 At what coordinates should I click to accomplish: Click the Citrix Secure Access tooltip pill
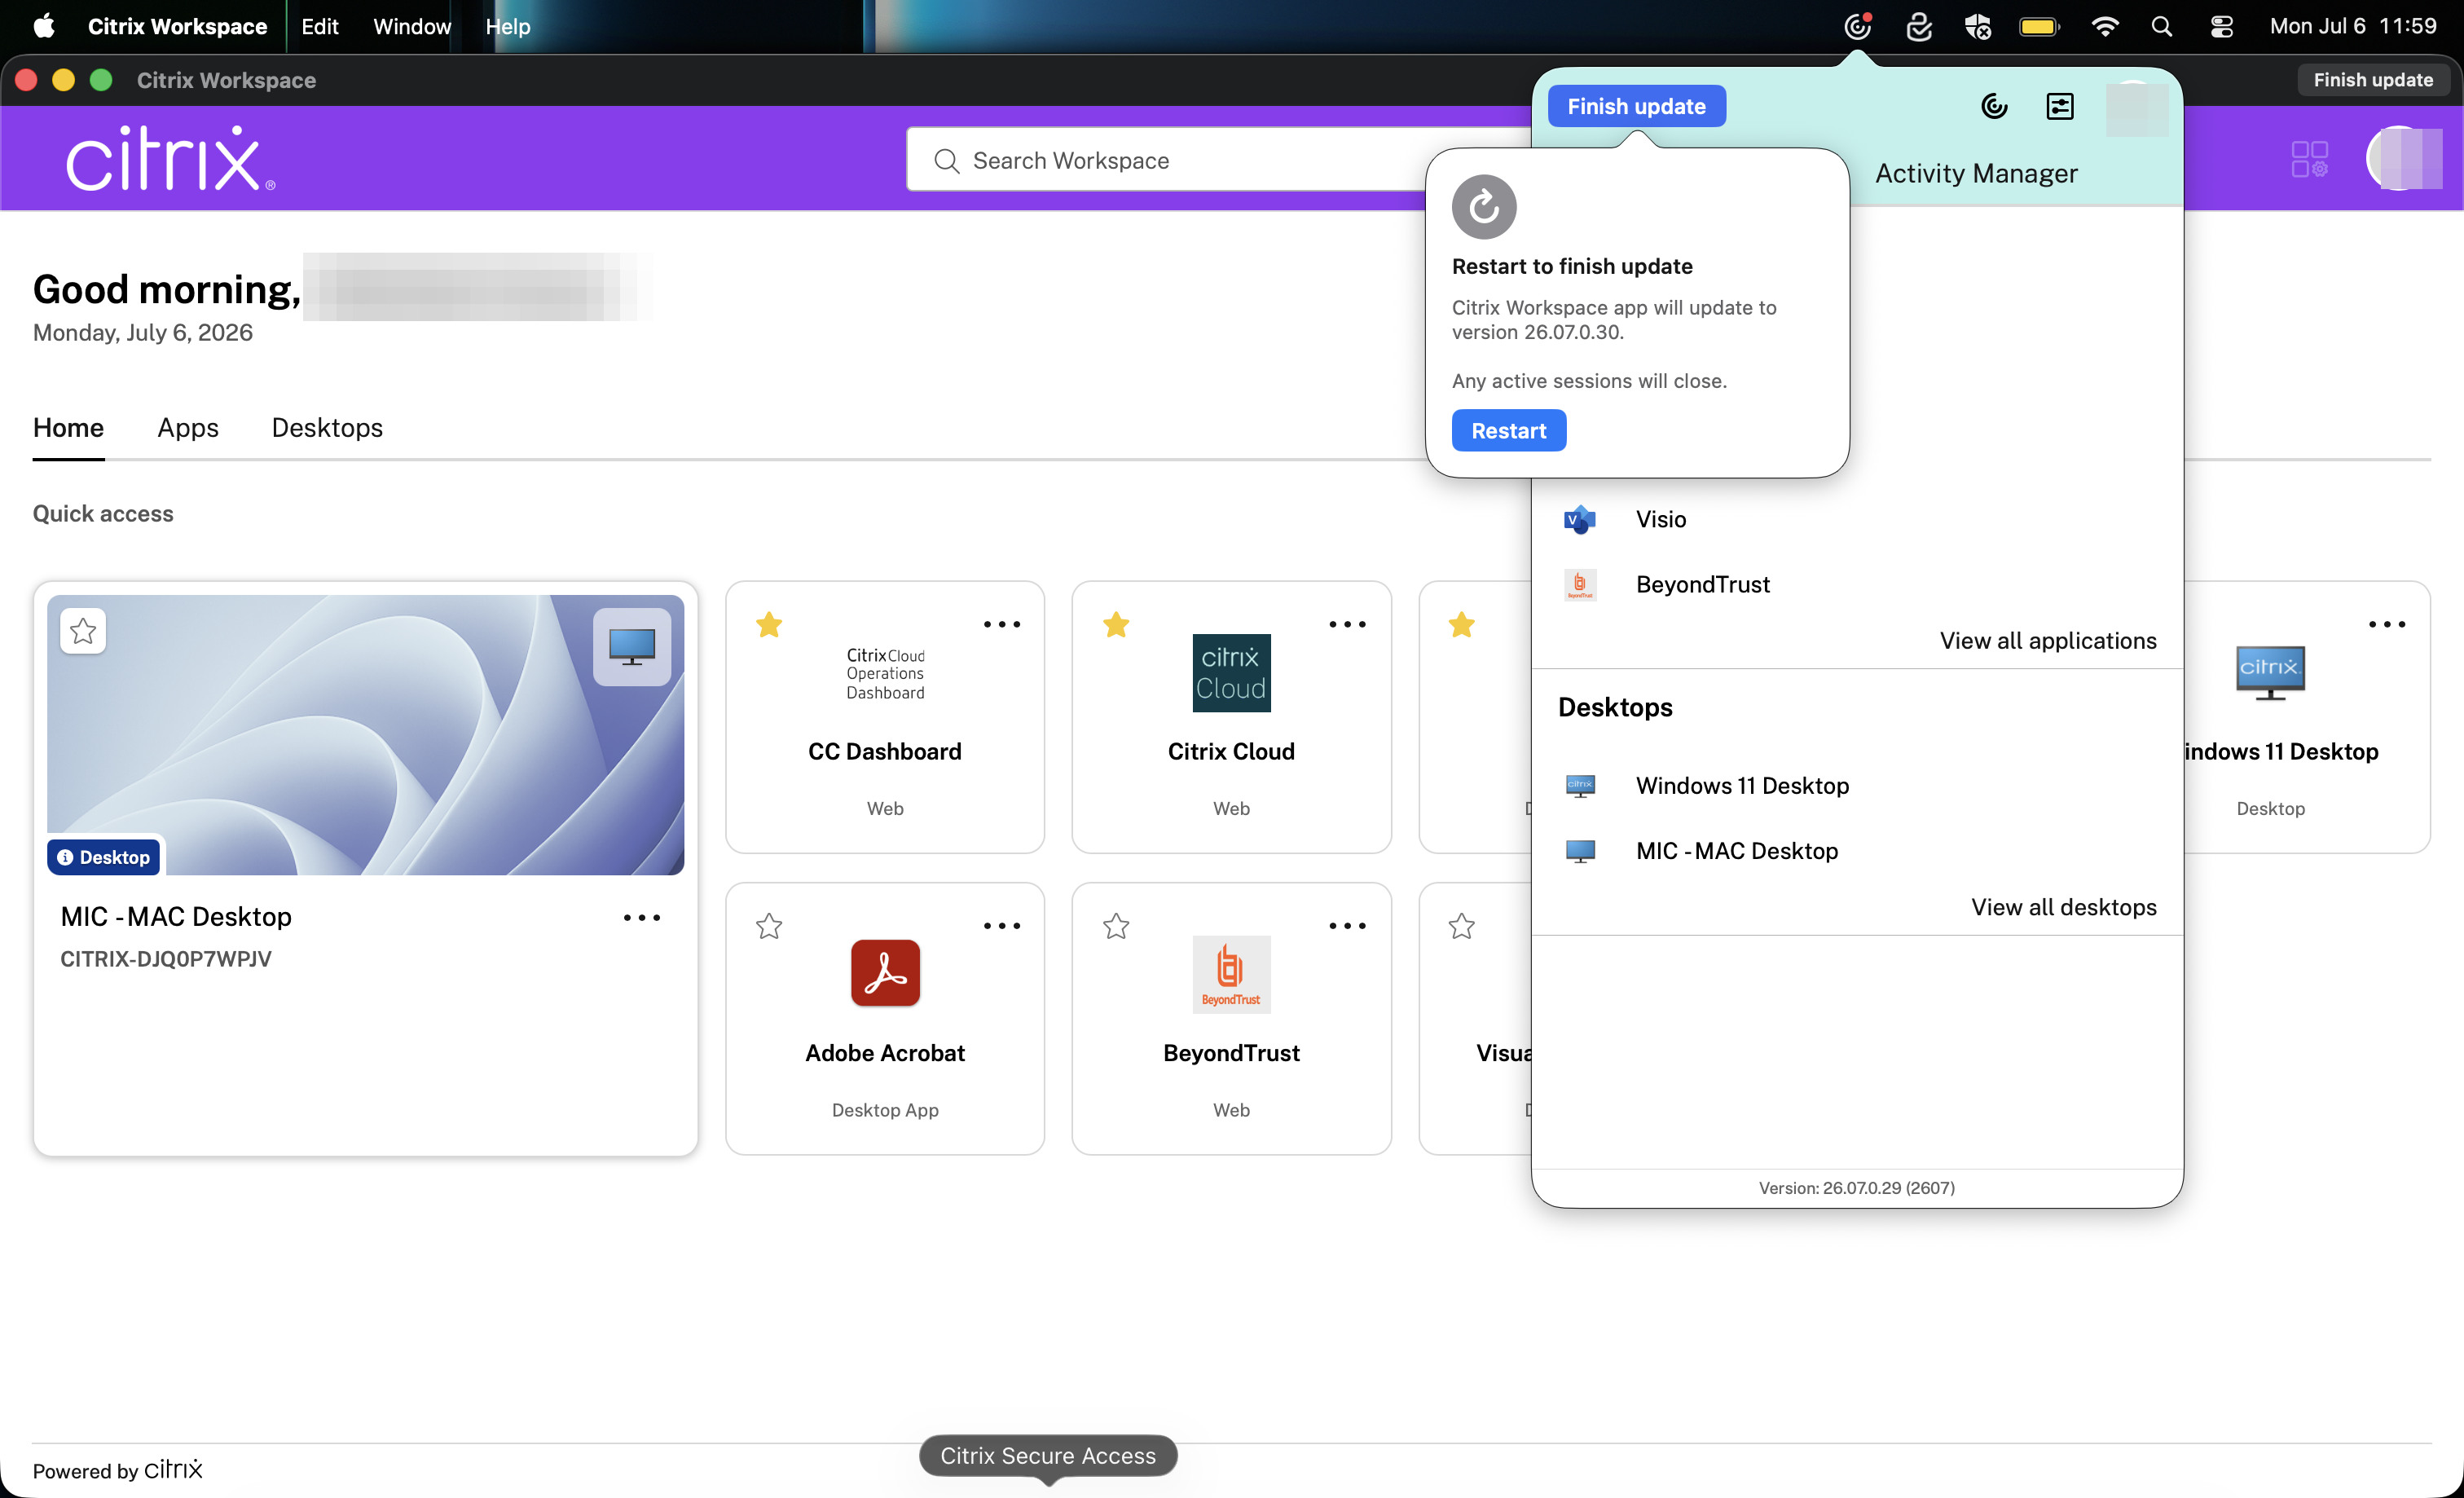coord(1048,1455)
